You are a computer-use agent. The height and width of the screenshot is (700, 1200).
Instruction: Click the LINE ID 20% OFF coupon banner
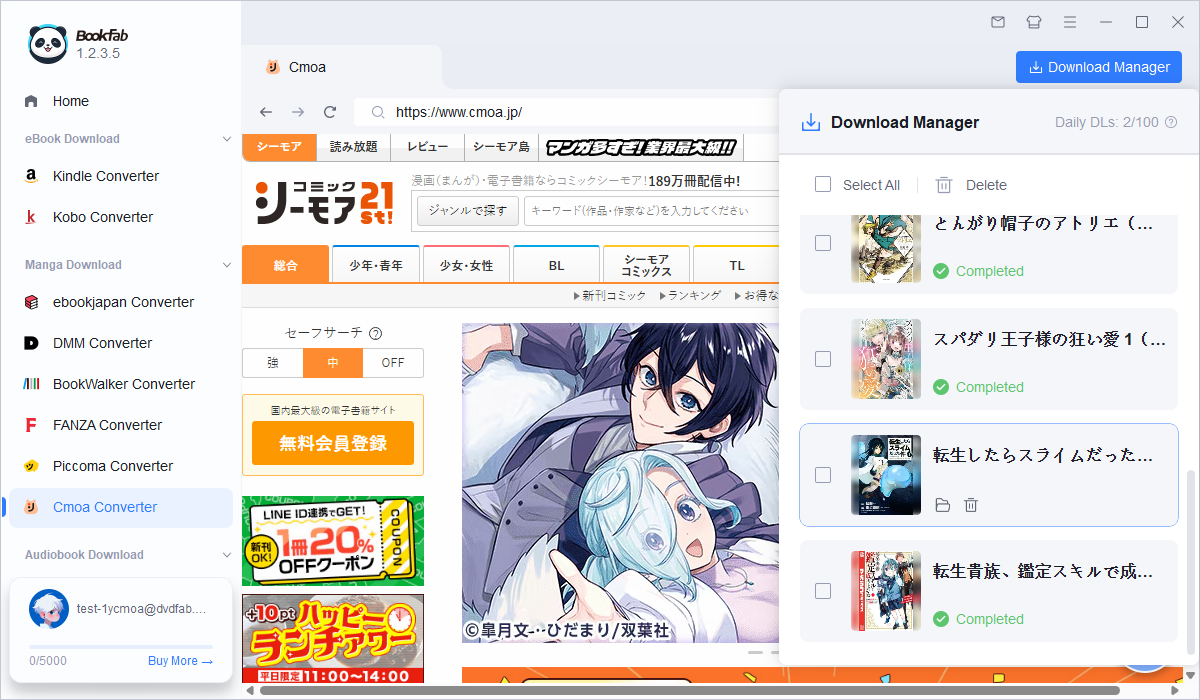point(333,541)
